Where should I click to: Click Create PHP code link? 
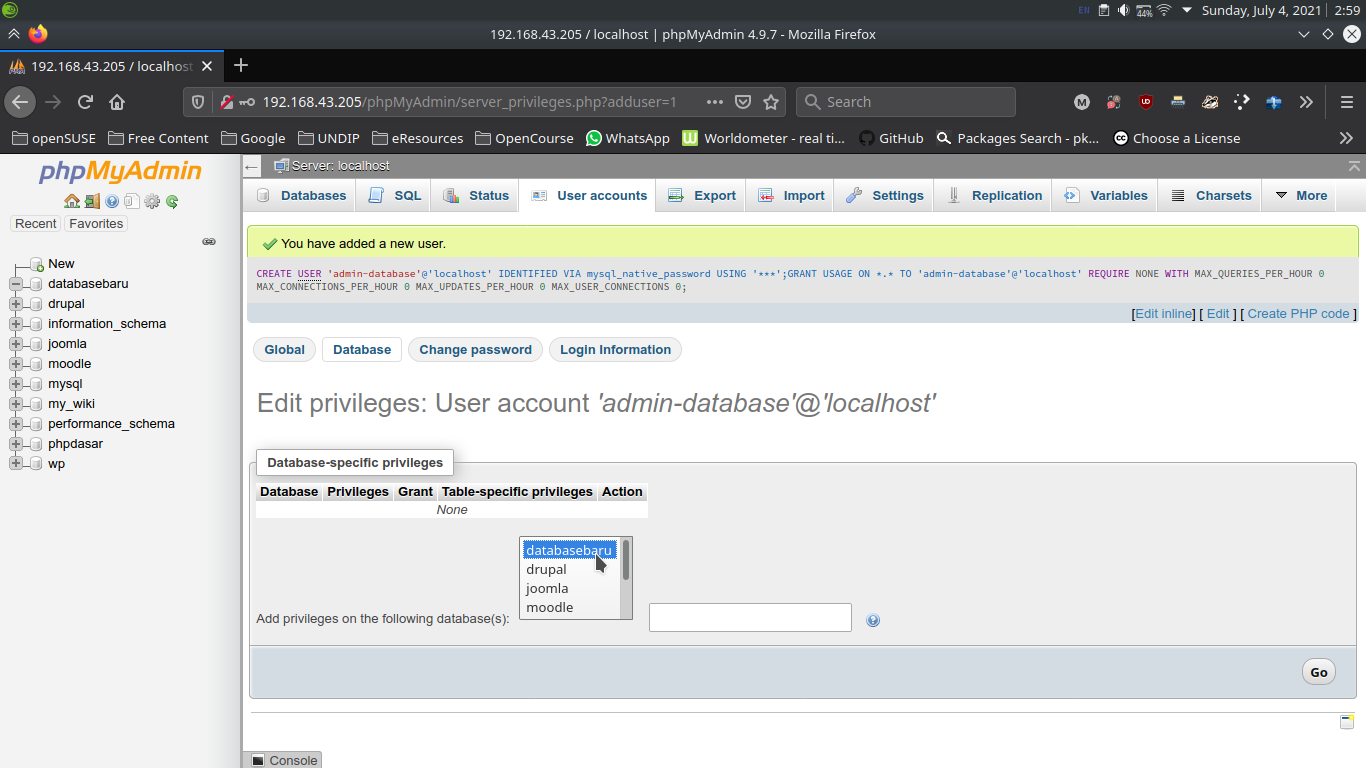pyautogui.click(x=1298, y=314)
